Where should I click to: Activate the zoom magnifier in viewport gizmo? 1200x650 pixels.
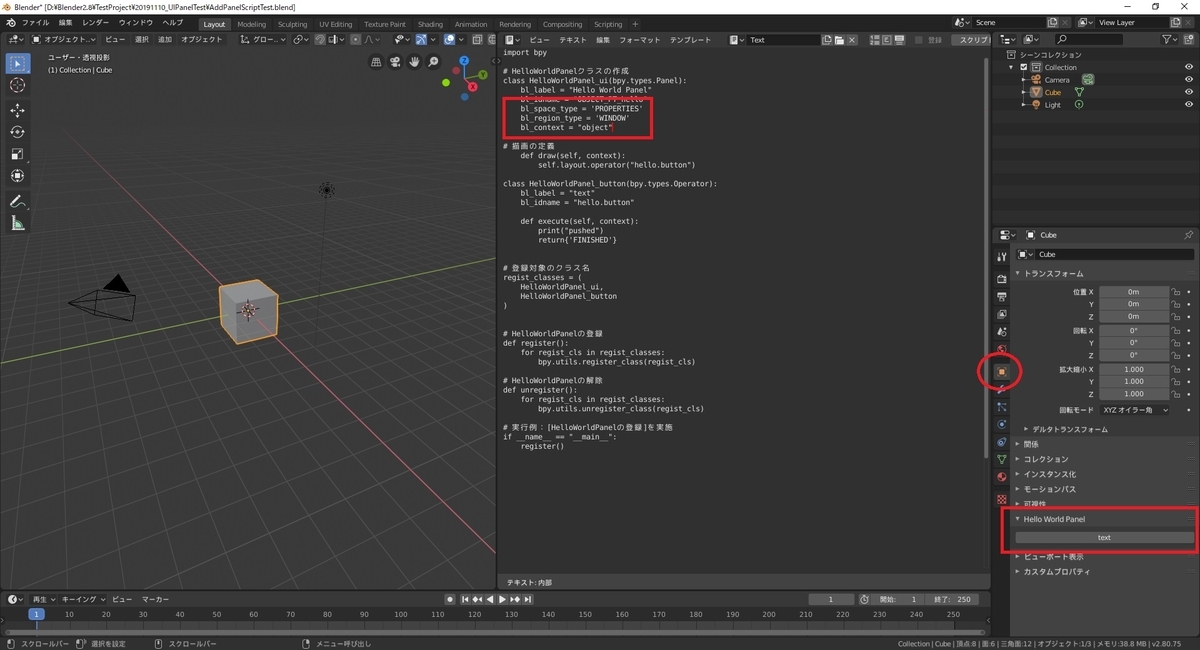[x=433, y=61]
